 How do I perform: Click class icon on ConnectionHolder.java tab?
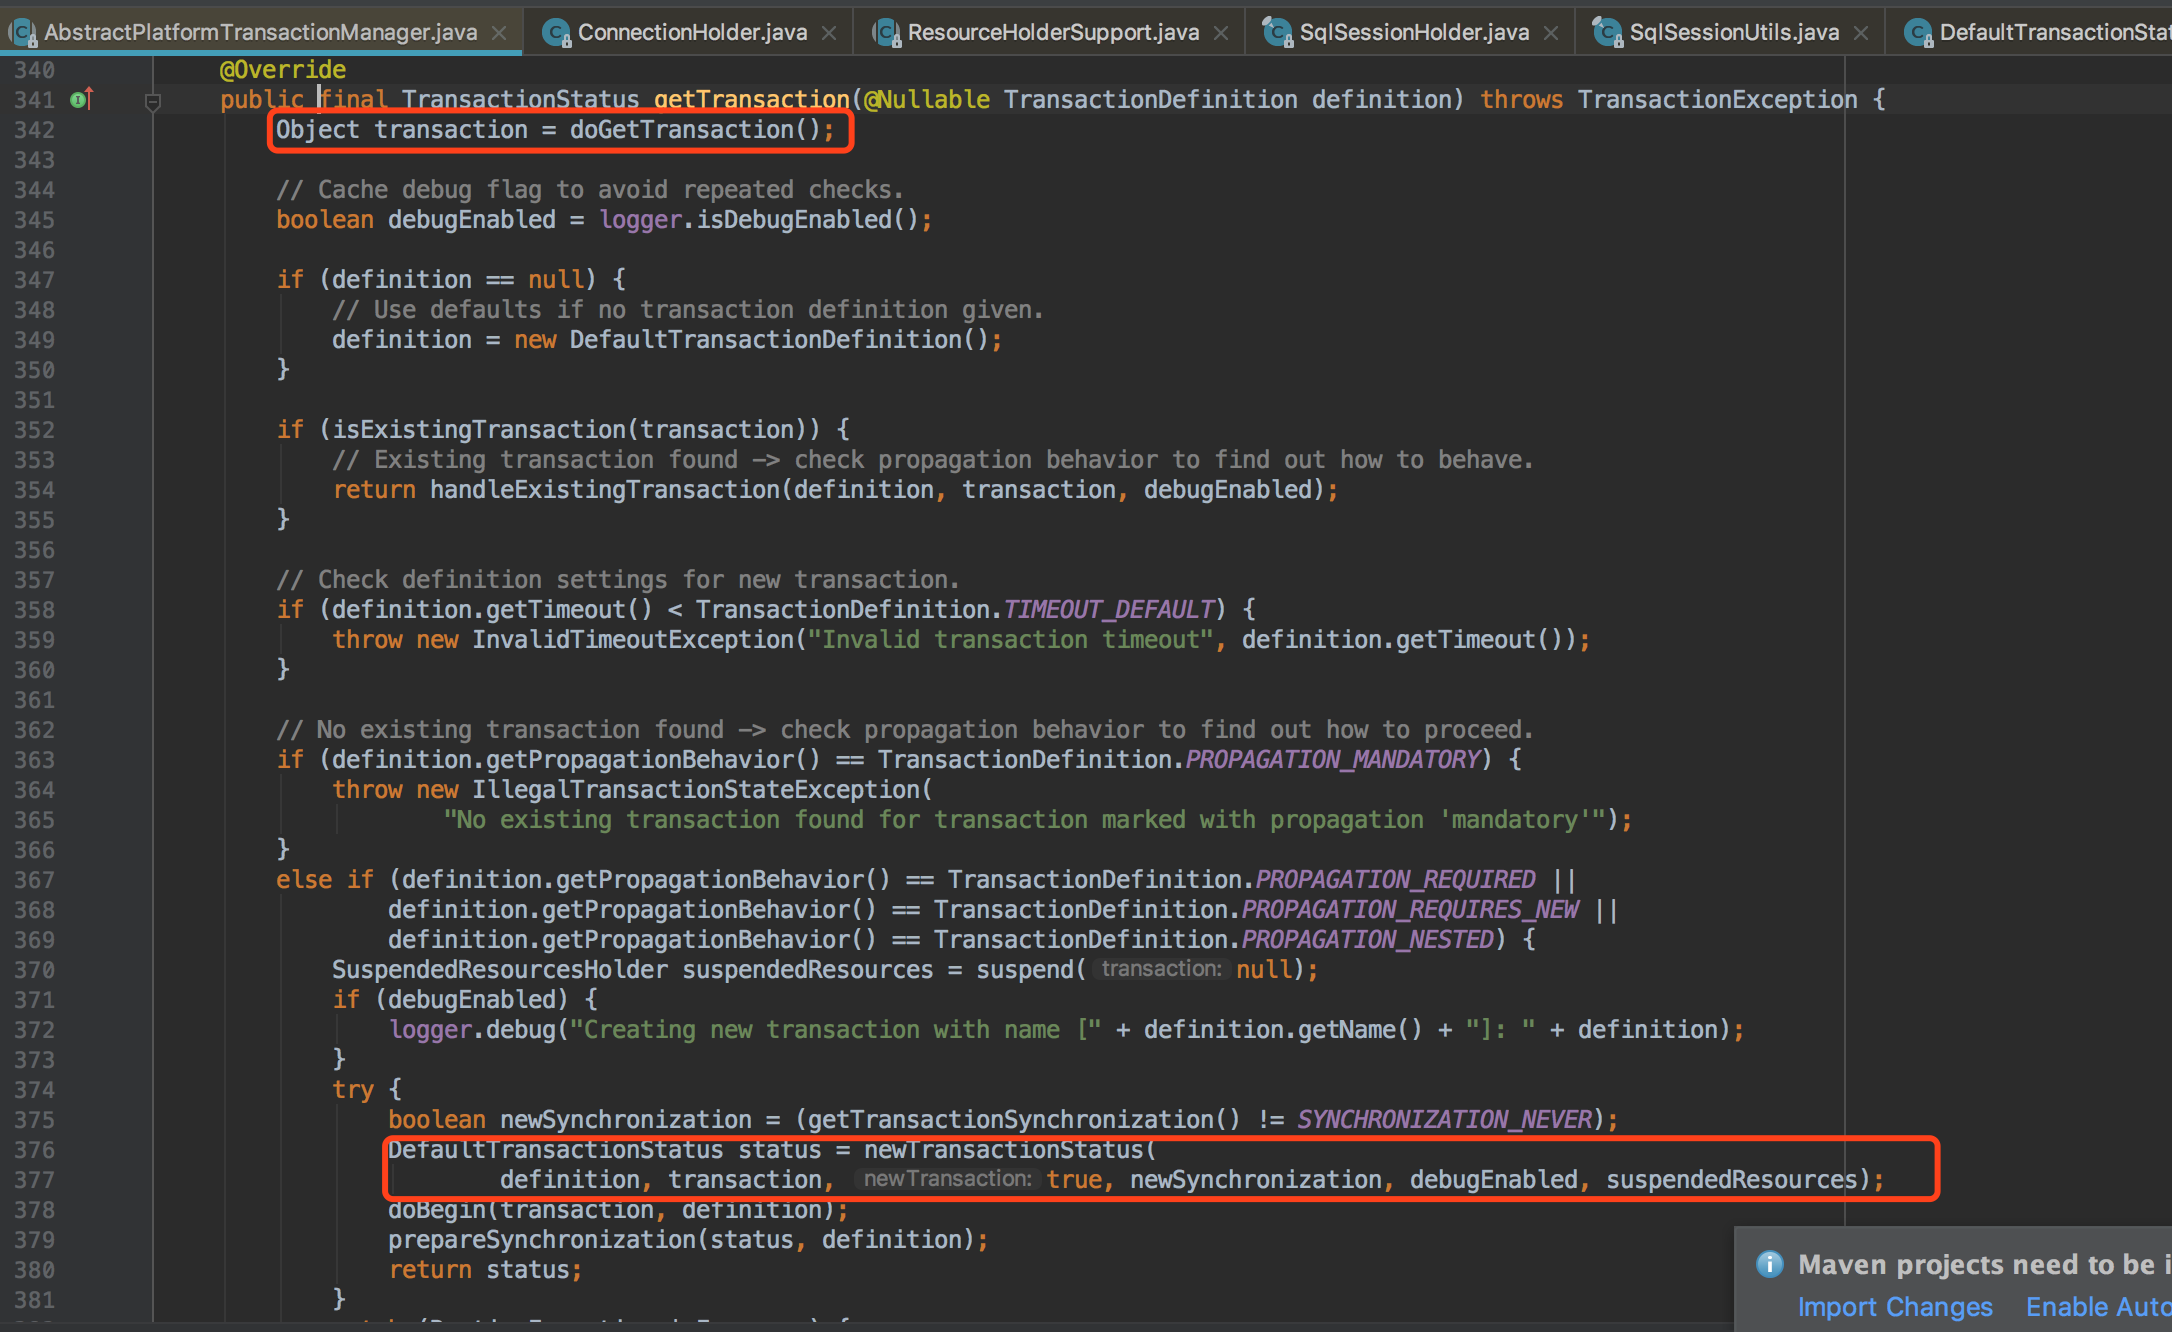coord(556,33)
